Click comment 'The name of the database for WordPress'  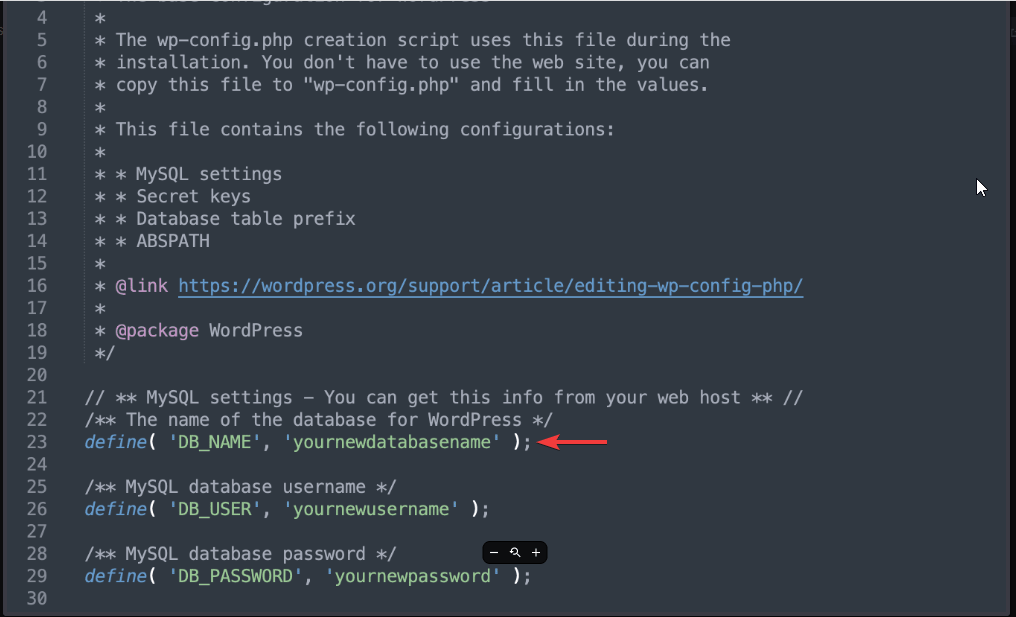319,420
